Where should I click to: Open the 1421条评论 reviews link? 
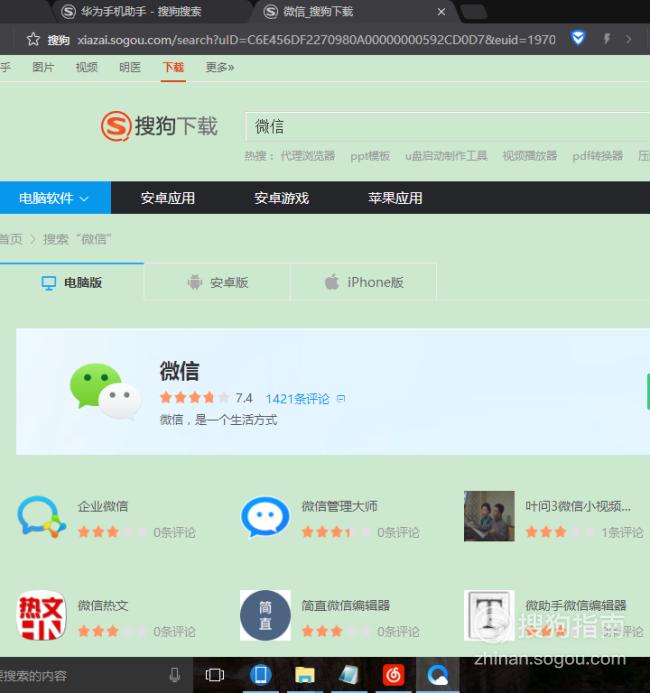(297, 399)
